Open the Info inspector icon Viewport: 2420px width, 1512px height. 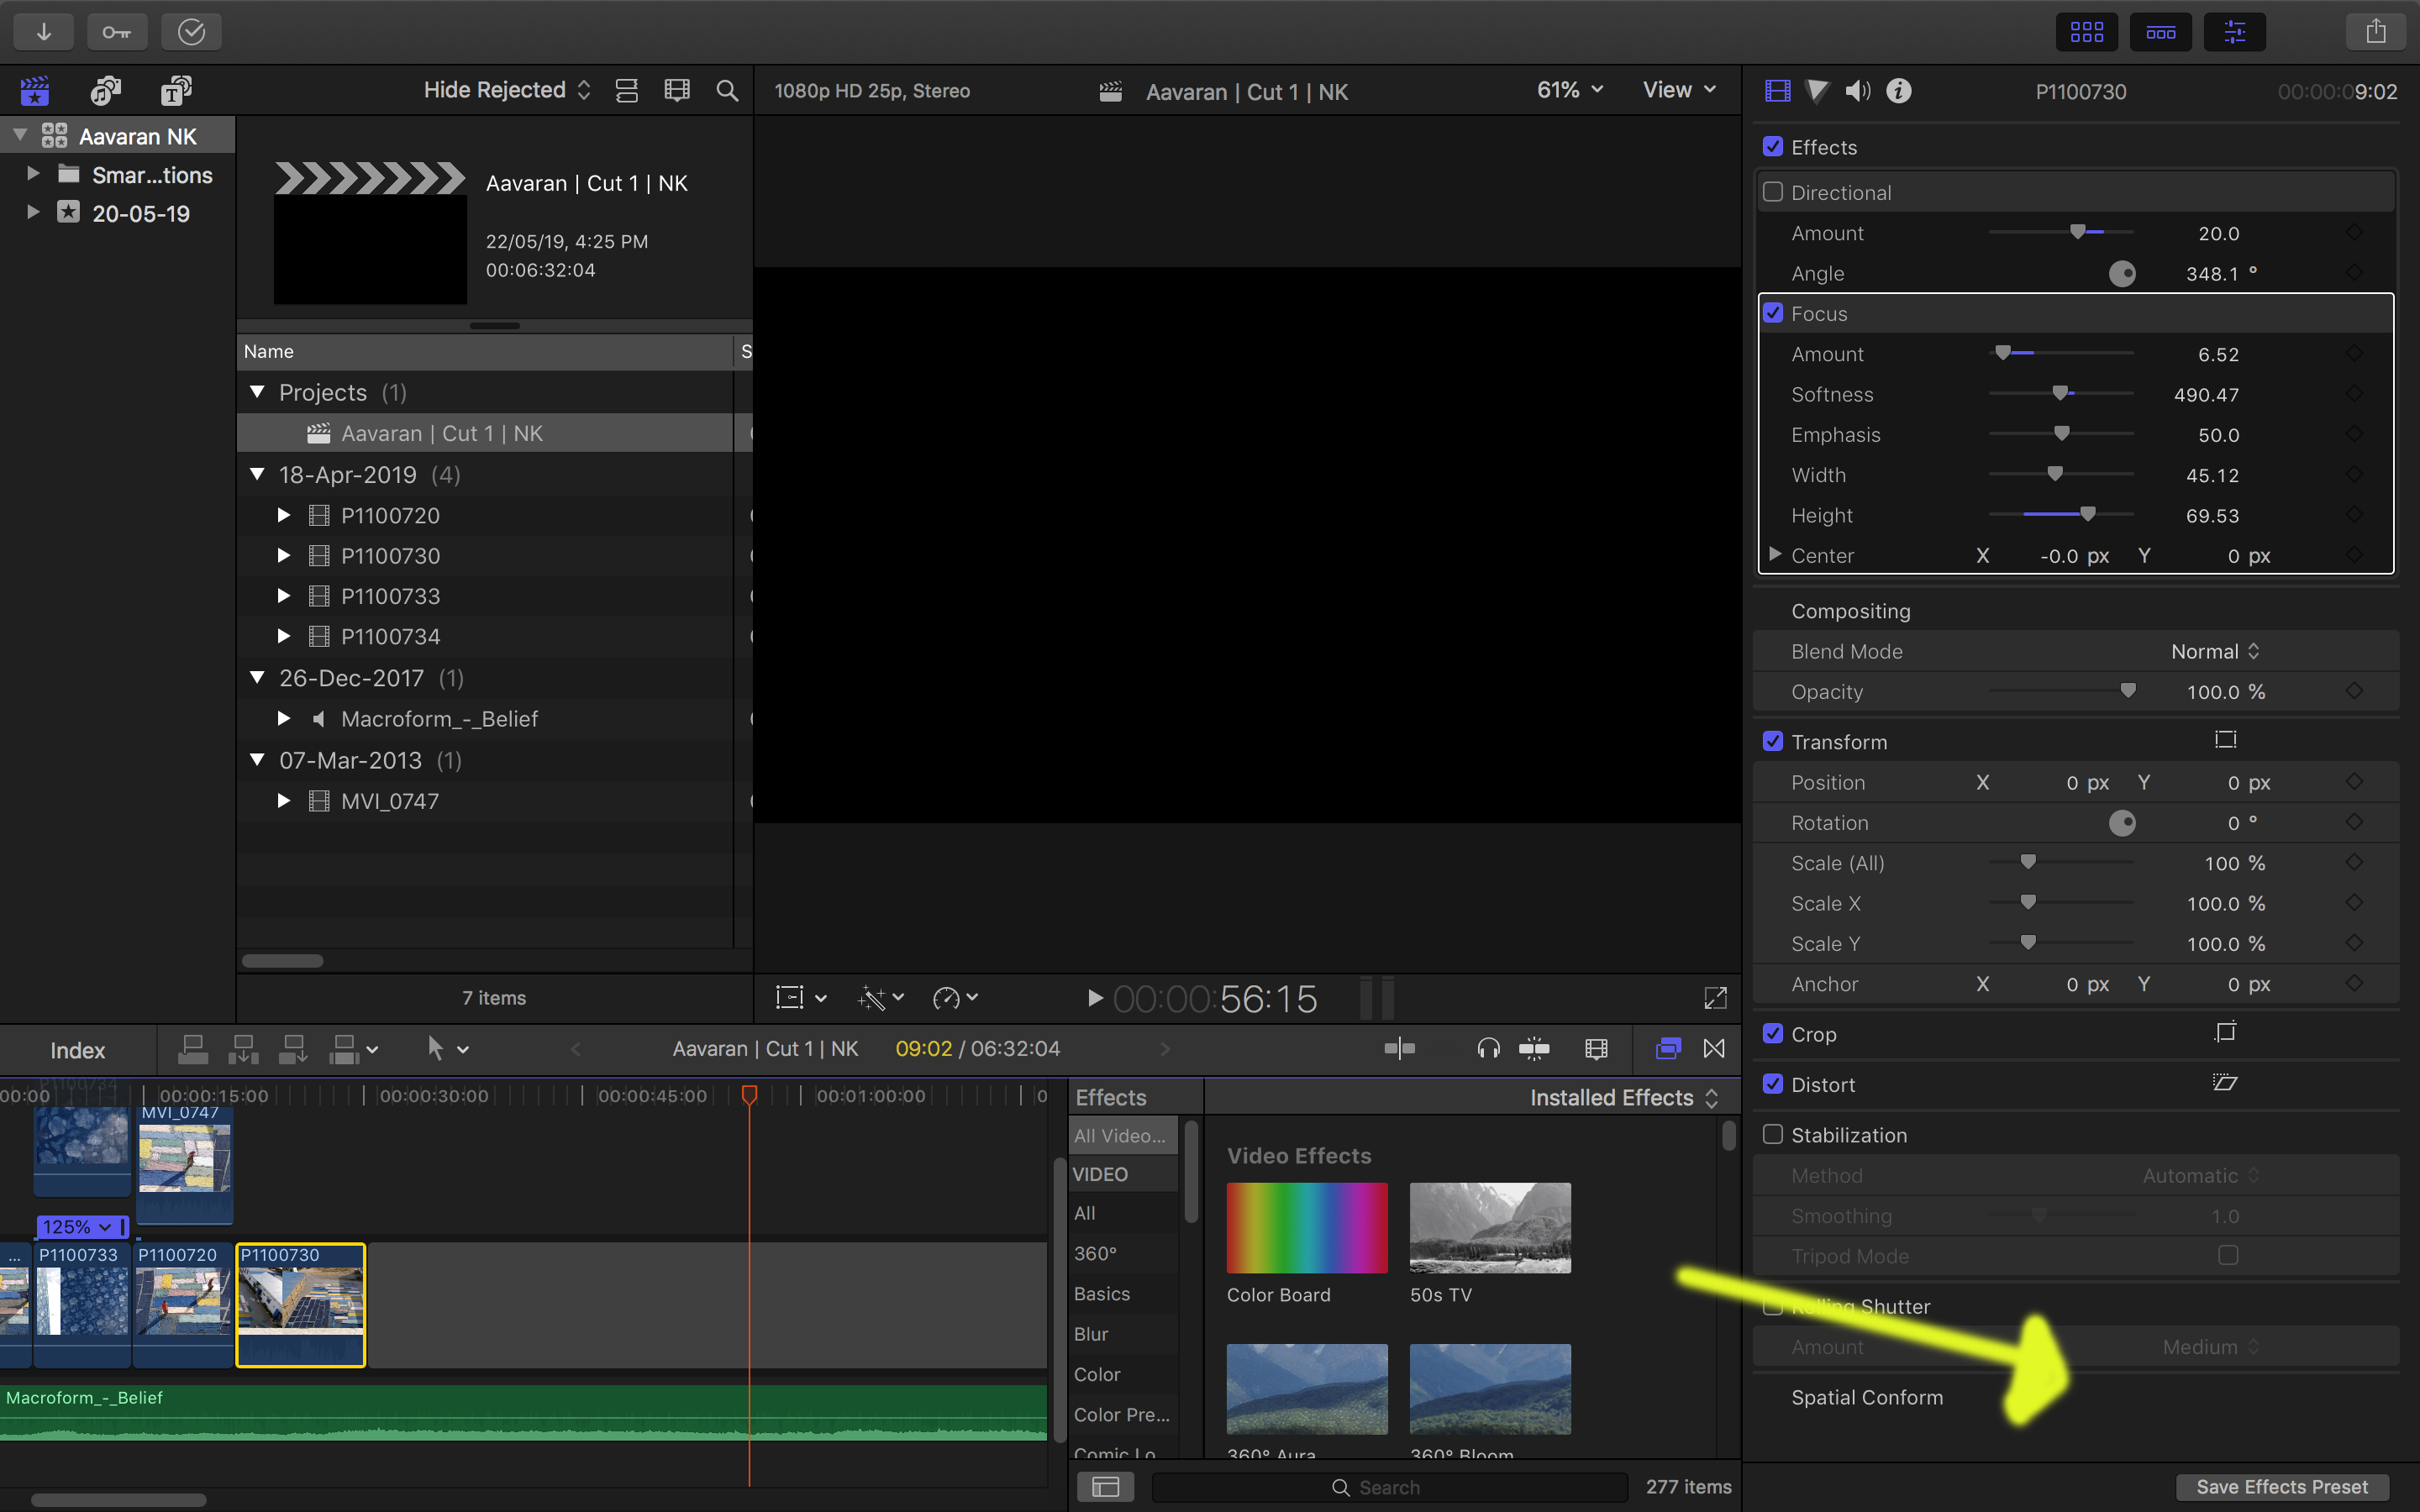point(1898,91)
